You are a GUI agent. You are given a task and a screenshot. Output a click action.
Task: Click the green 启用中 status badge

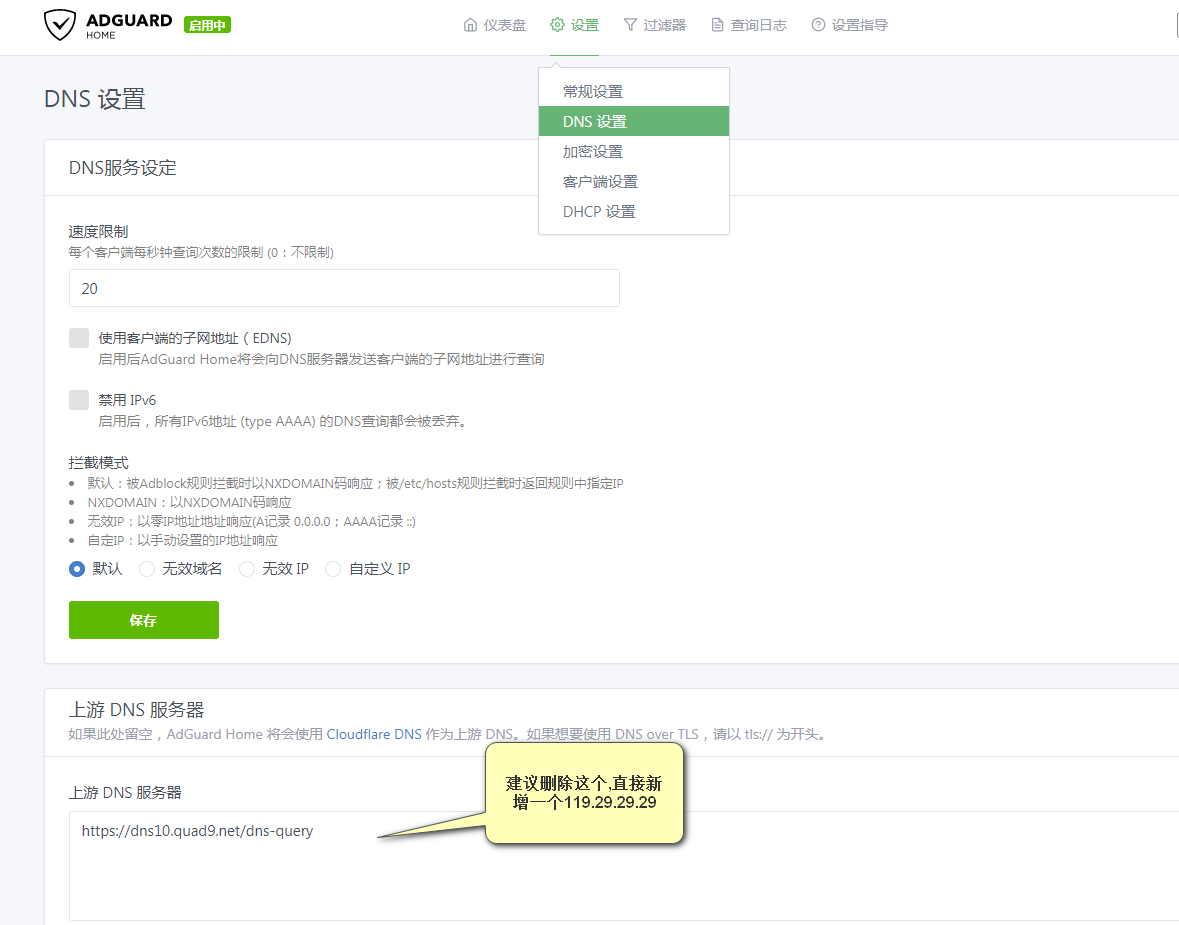coord(207,25)
